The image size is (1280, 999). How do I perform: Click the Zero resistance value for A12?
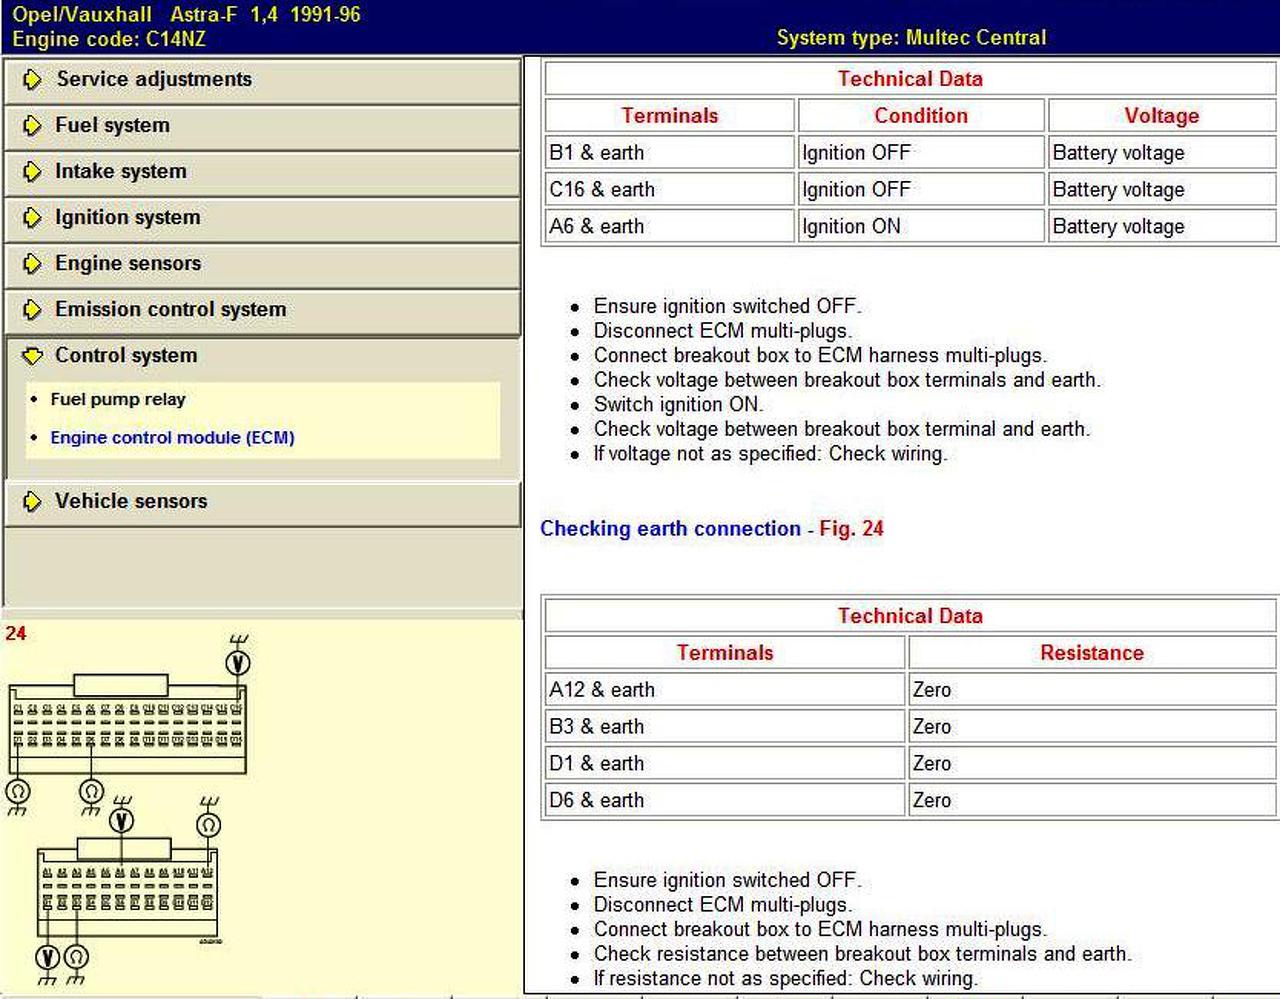point(1092,690)
